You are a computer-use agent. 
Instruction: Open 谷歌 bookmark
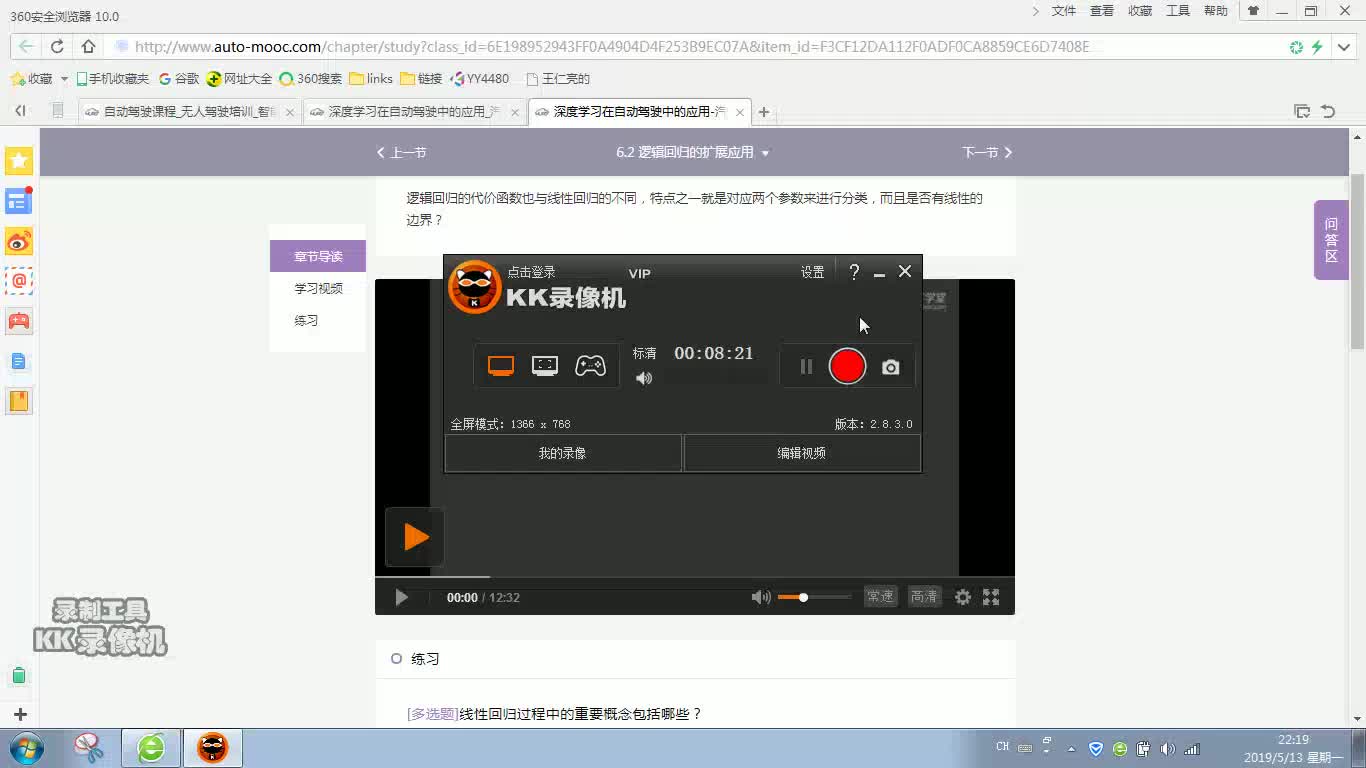tap(179, 78)
